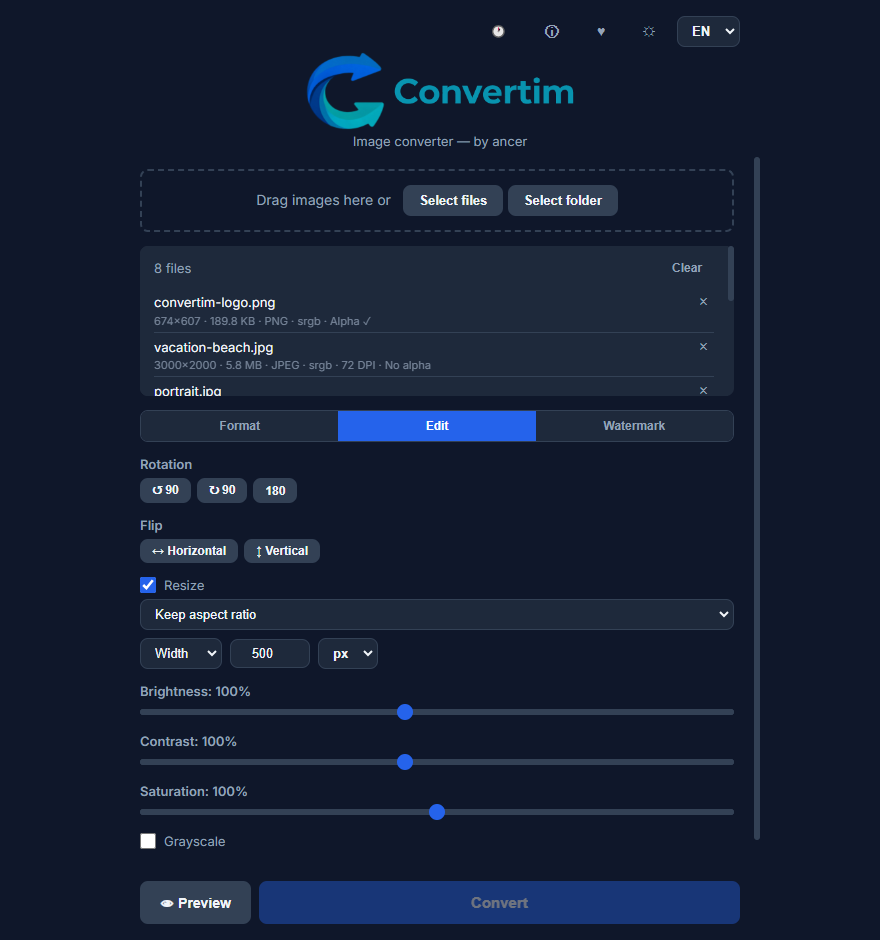
Task: Remove vacation-beach.jpg with its X
Action: (703, 347)
